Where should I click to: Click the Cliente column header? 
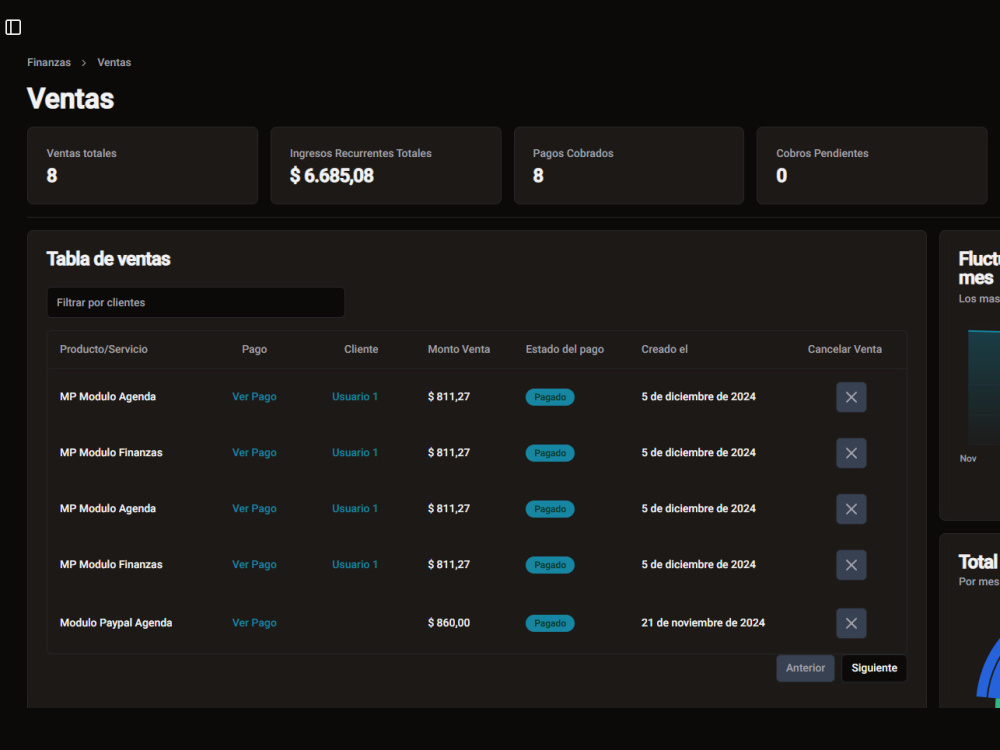[361, 349]
